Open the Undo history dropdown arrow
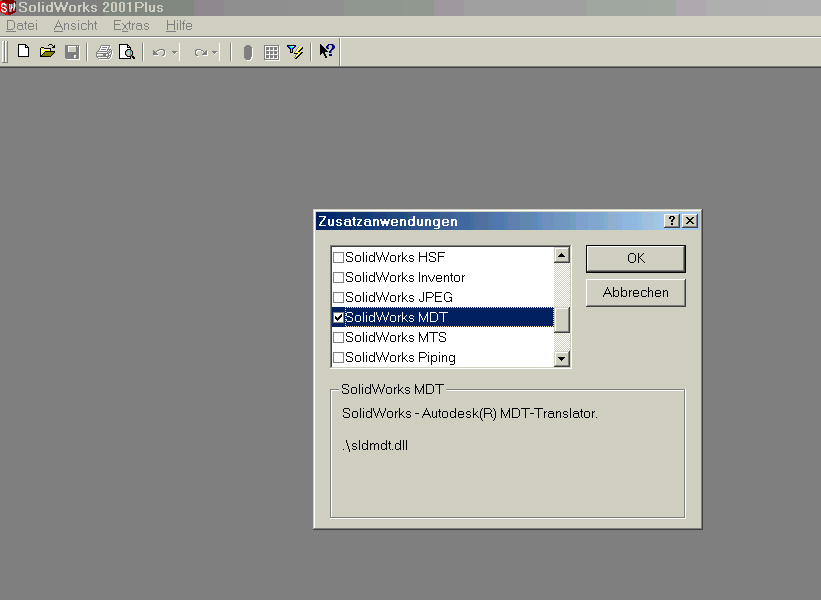821x600 pixels. [174, 52]
